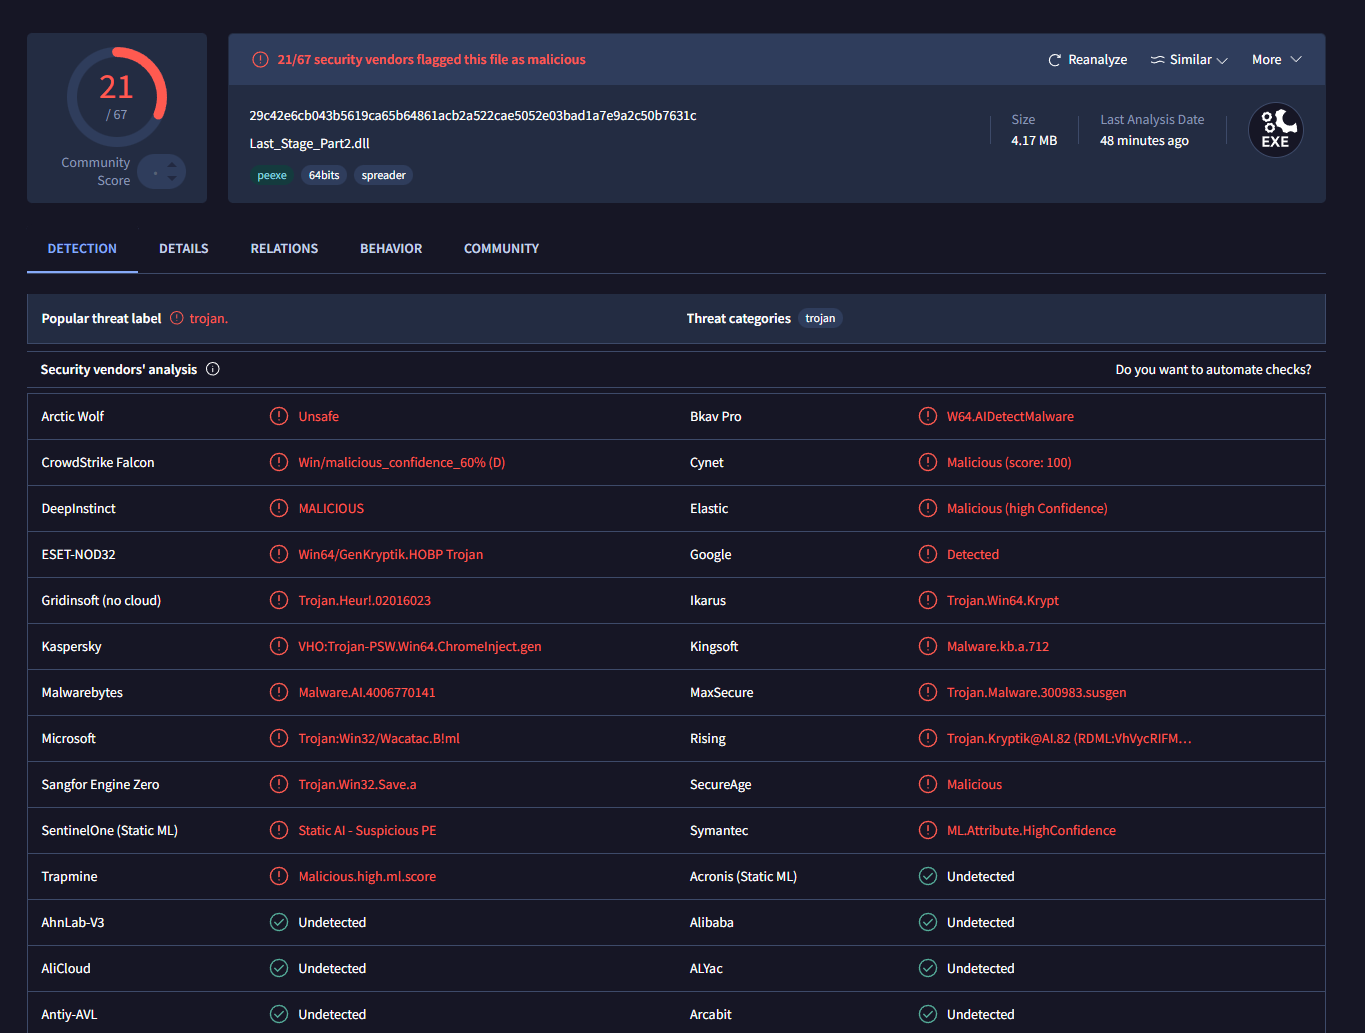This screenshot has height=1033, width=1365.
Task: Vote down on the Community Score
Action: [172, 179]
